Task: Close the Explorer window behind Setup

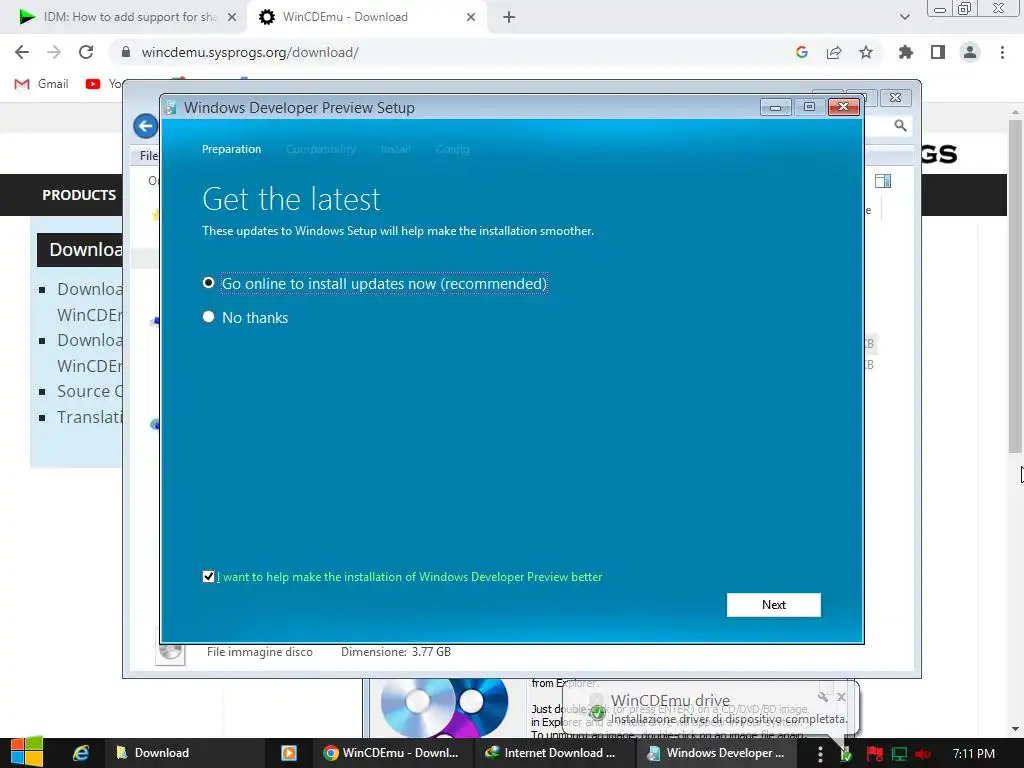Action: click(x=895, y=98)
